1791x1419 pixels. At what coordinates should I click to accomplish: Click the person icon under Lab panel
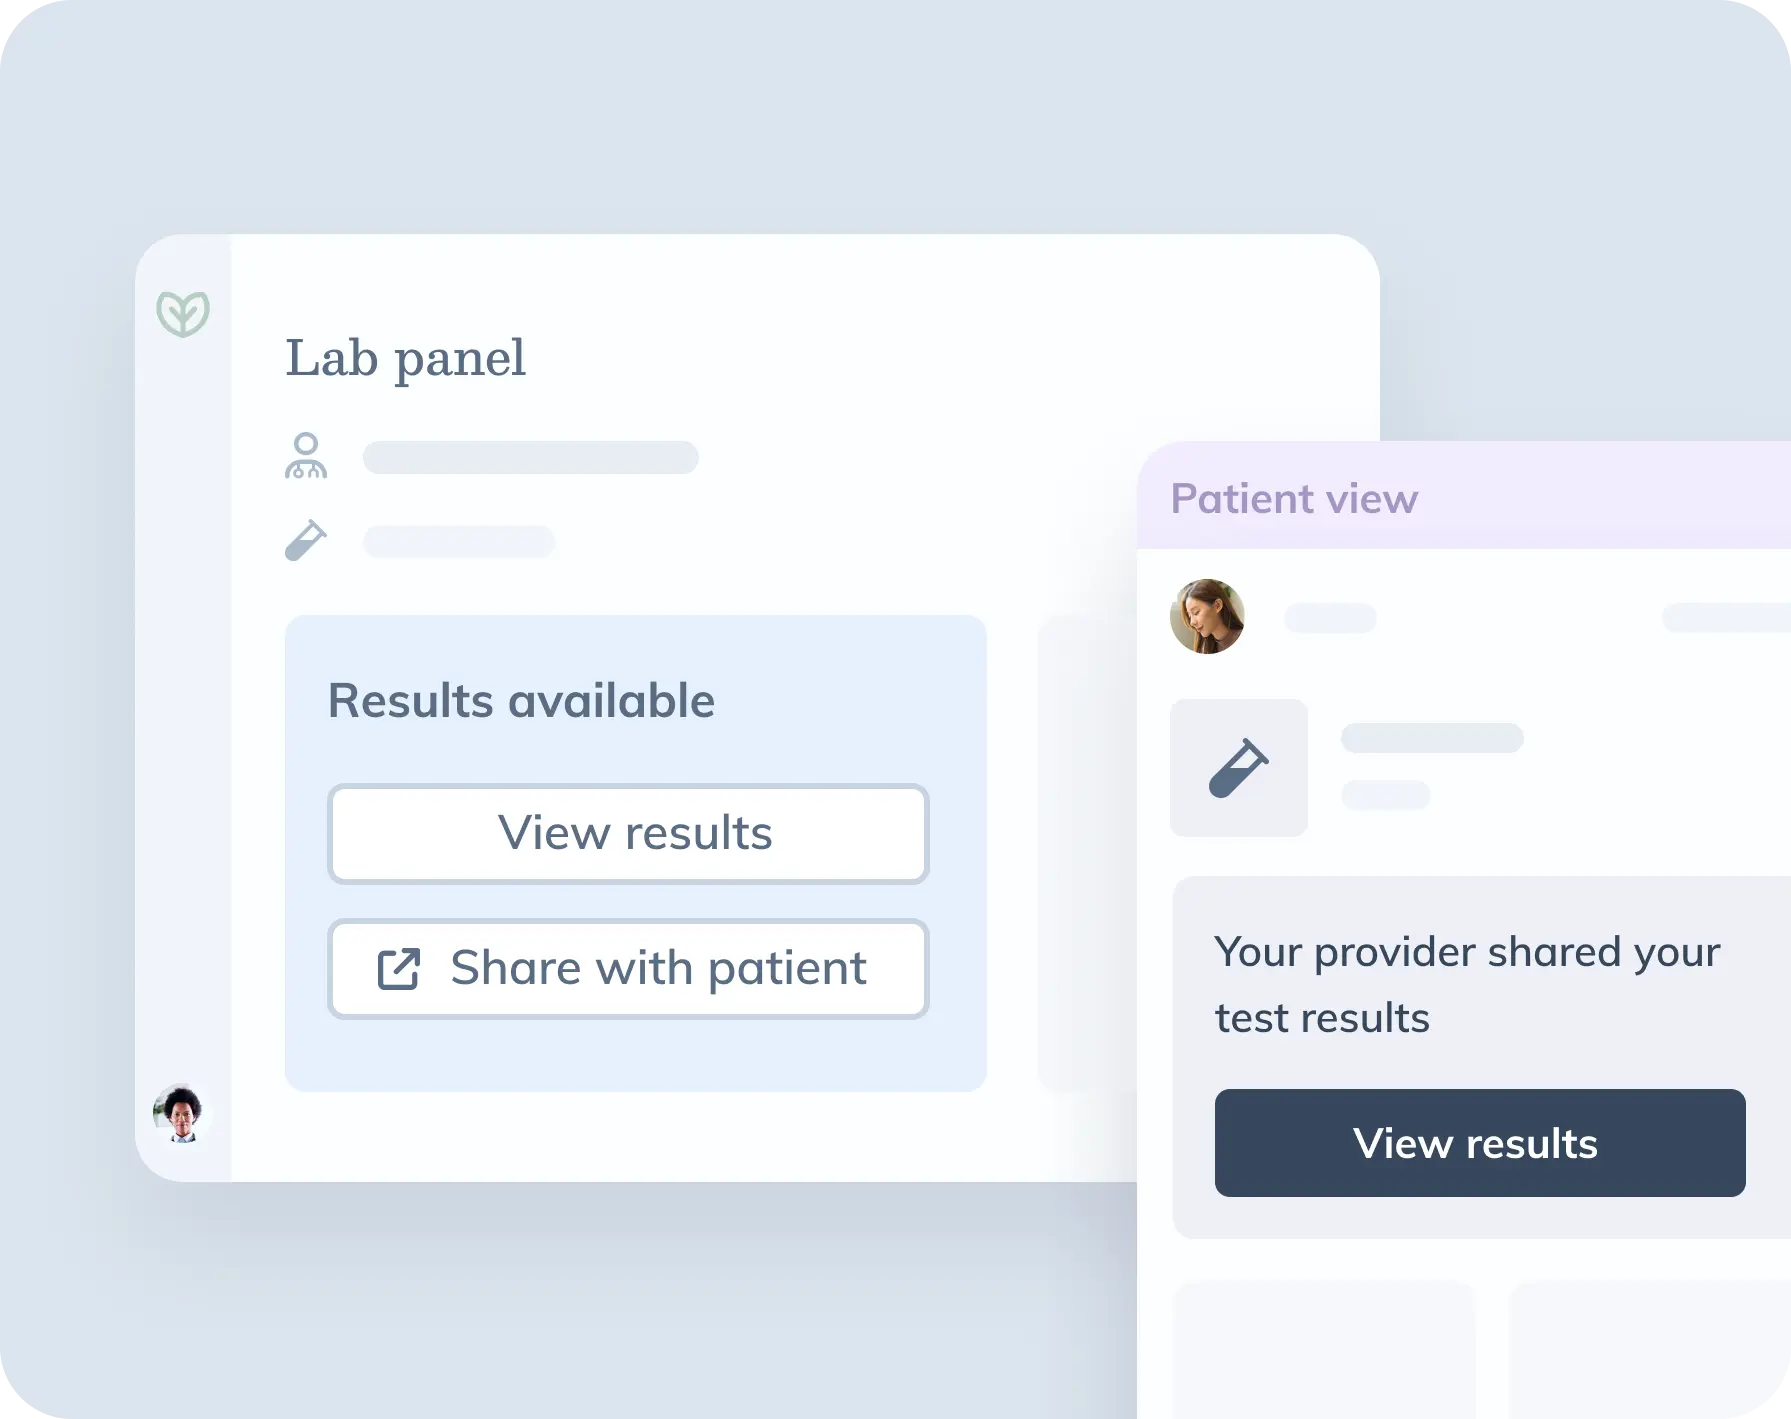pos(306,456)
